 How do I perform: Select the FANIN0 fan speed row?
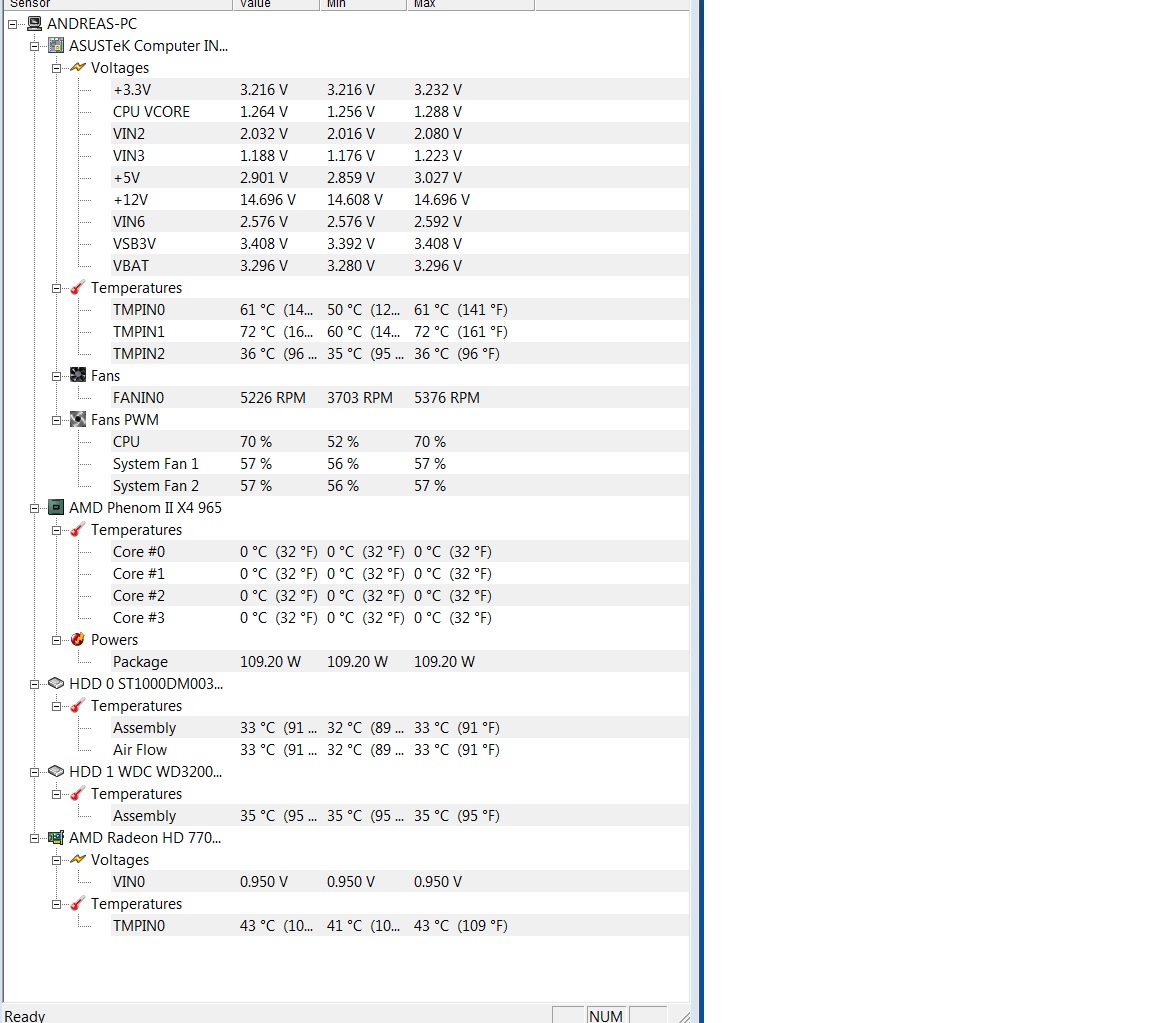click(x=400, y=398)
